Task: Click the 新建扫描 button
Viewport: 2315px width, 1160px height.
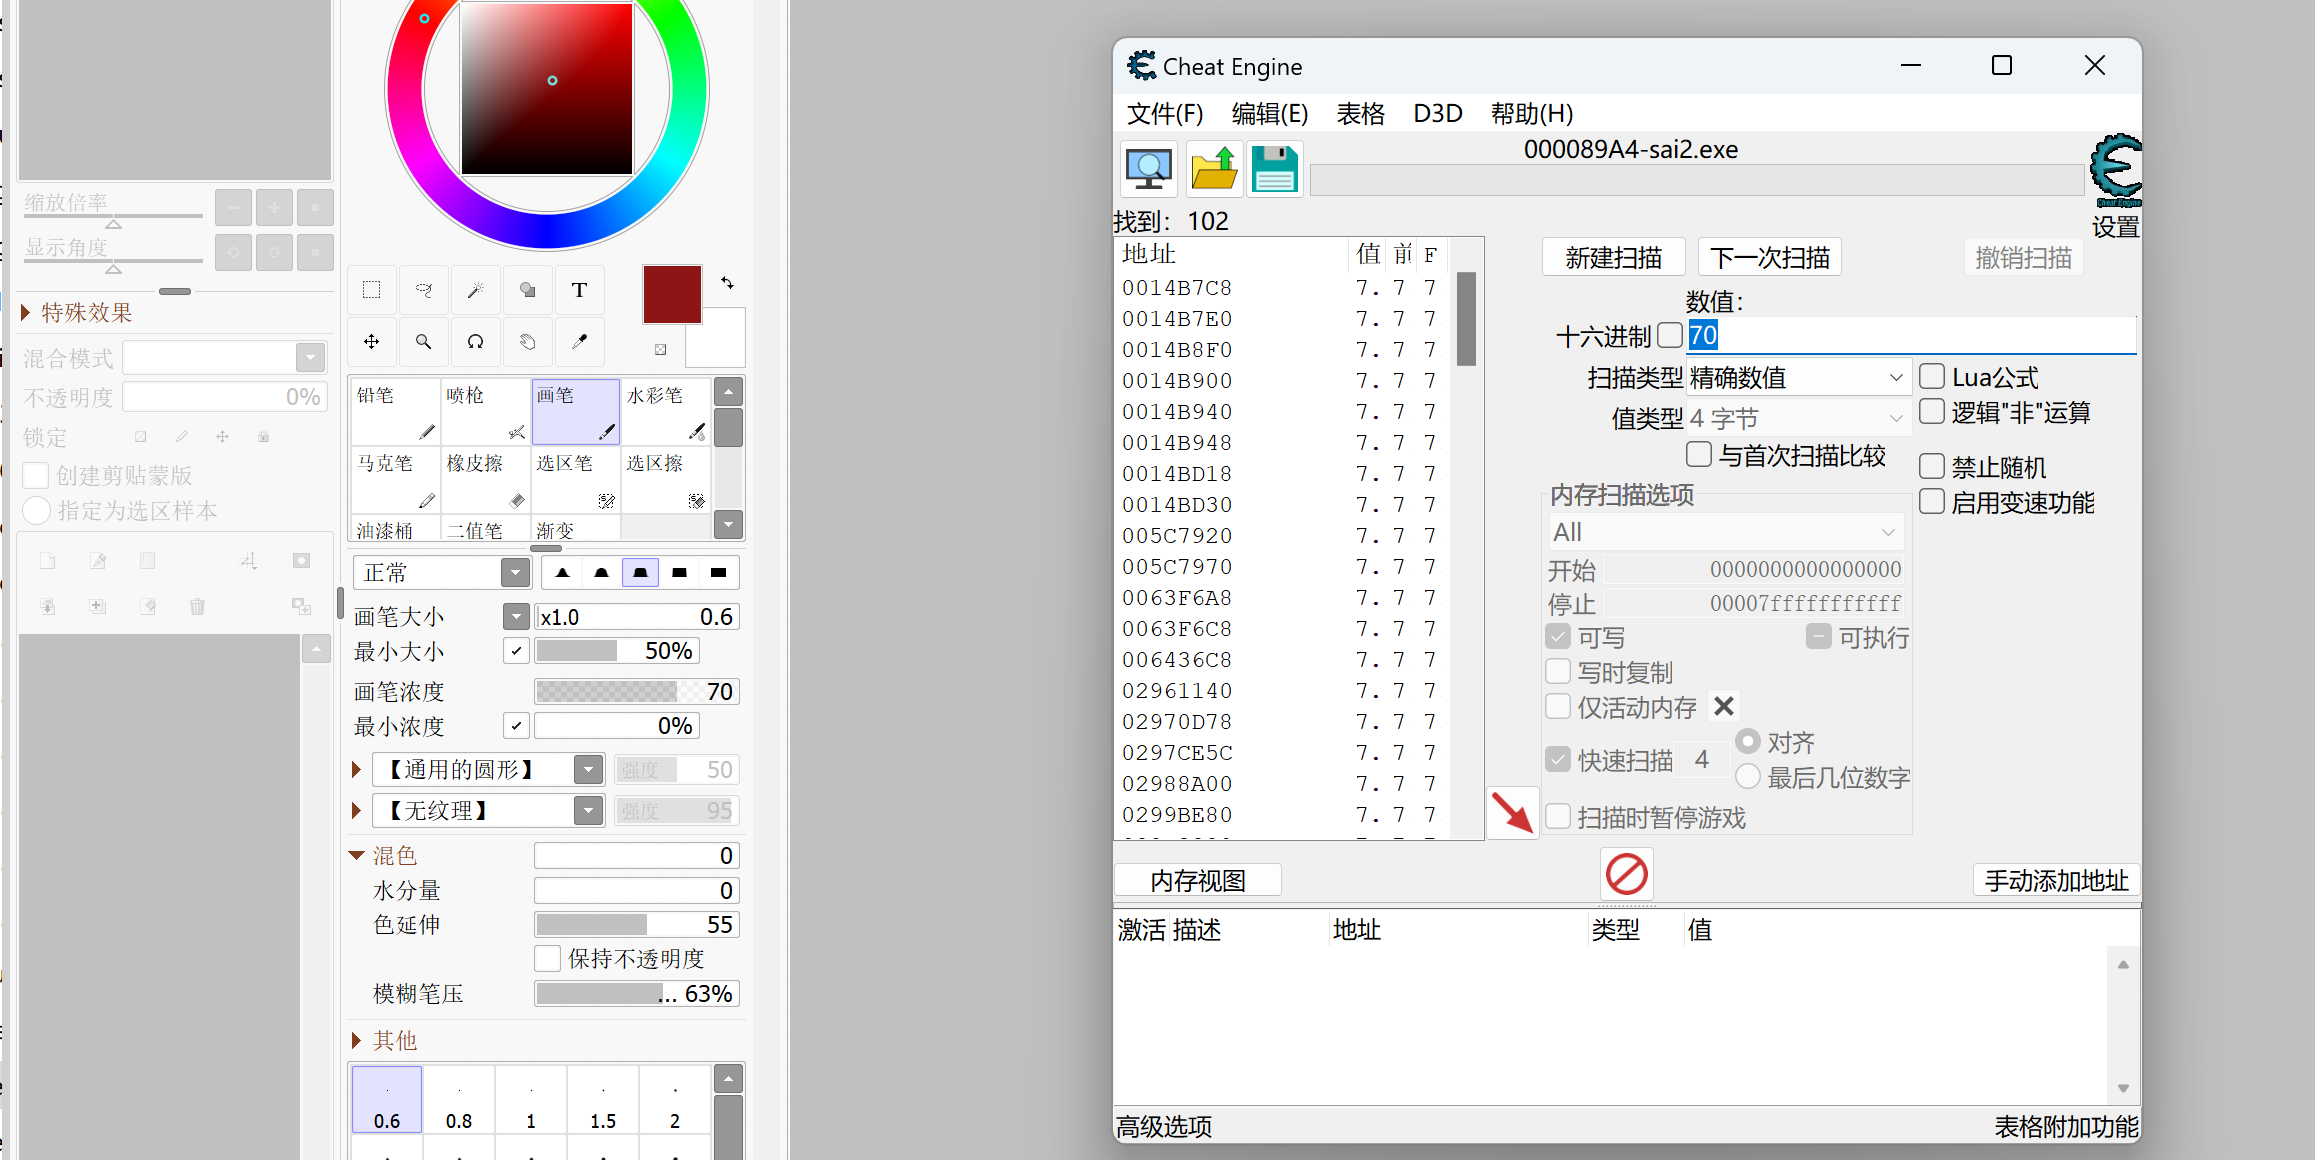Action: (x=1613, y=258)
